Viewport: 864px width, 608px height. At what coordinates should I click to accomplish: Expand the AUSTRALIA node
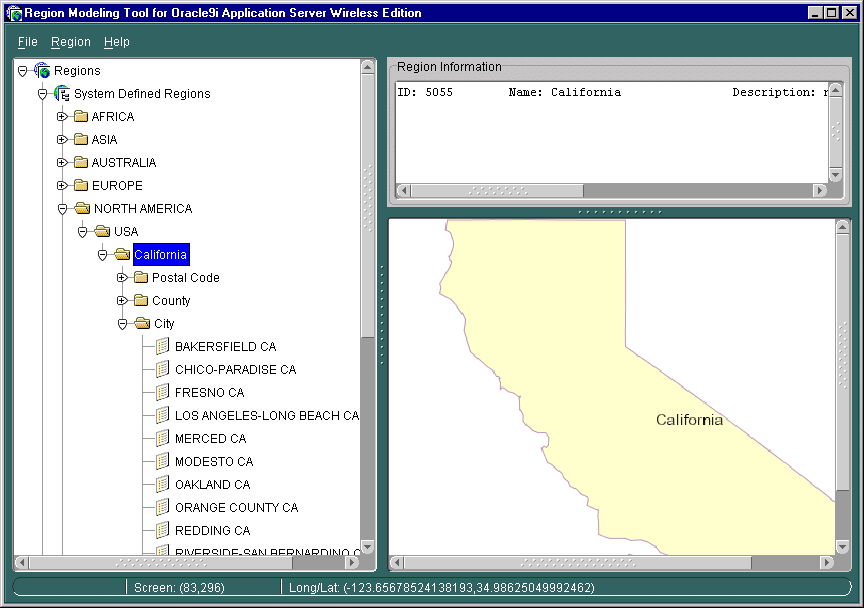pyautogui.click(x=62, y=163)
